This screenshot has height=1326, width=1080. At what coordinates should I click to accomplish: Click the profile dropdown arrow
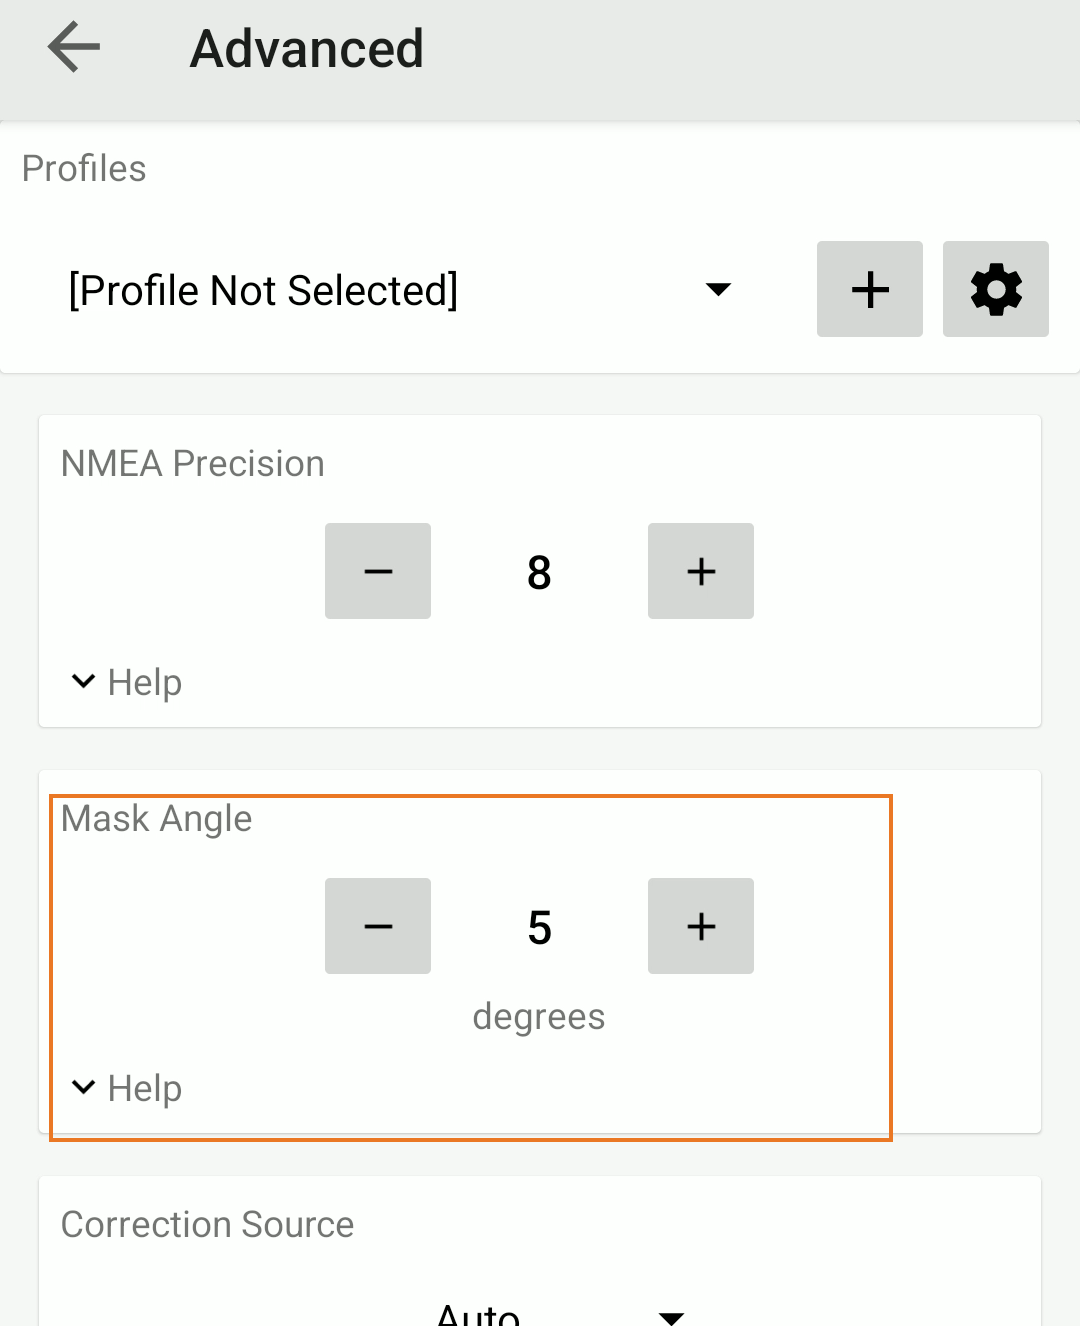tap(718, 290)
